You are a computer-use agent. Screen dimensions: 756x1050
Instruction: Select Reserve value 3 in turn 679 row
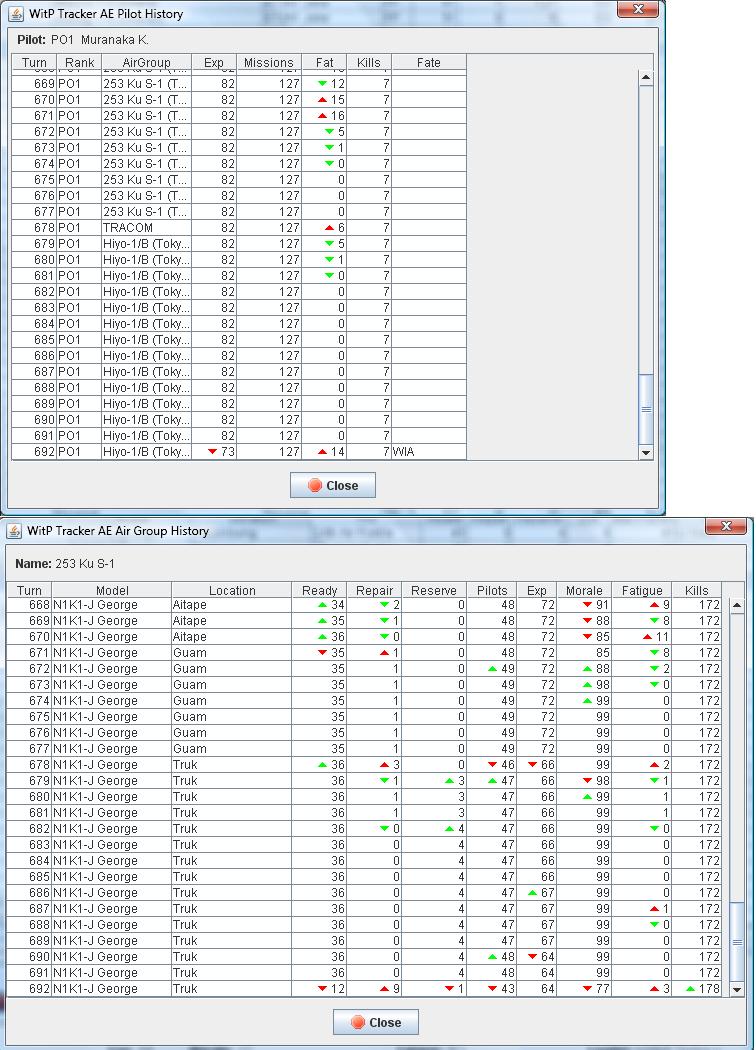pyautogui.click(x=433, y=781)
